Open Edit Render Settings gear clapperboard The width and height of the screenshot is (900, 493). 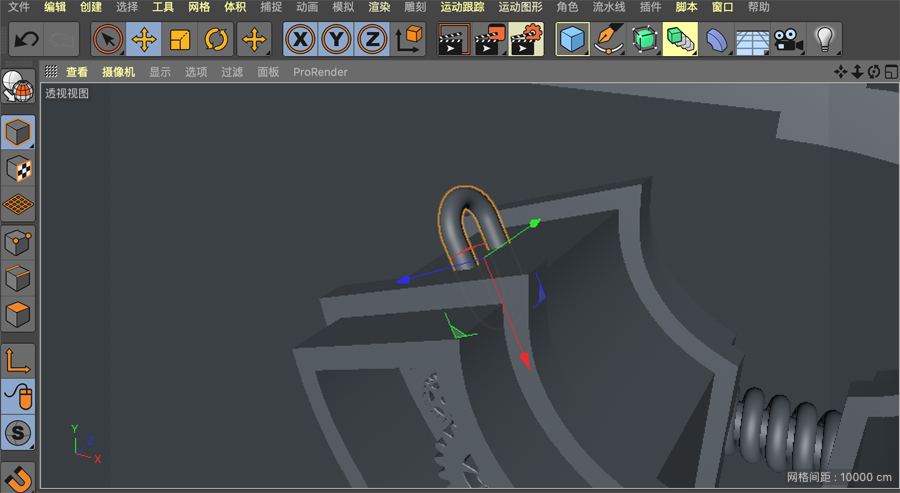tap(526, 40)
